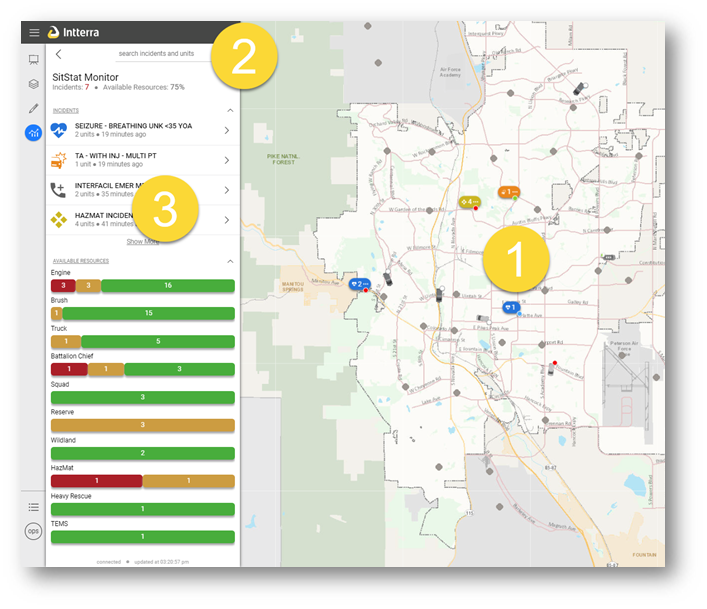The width and height of the screenshot is (707, 609).
Task: Click the red HazMat segment showing 1
Action: pyautogui.click(x=96, y=481)
